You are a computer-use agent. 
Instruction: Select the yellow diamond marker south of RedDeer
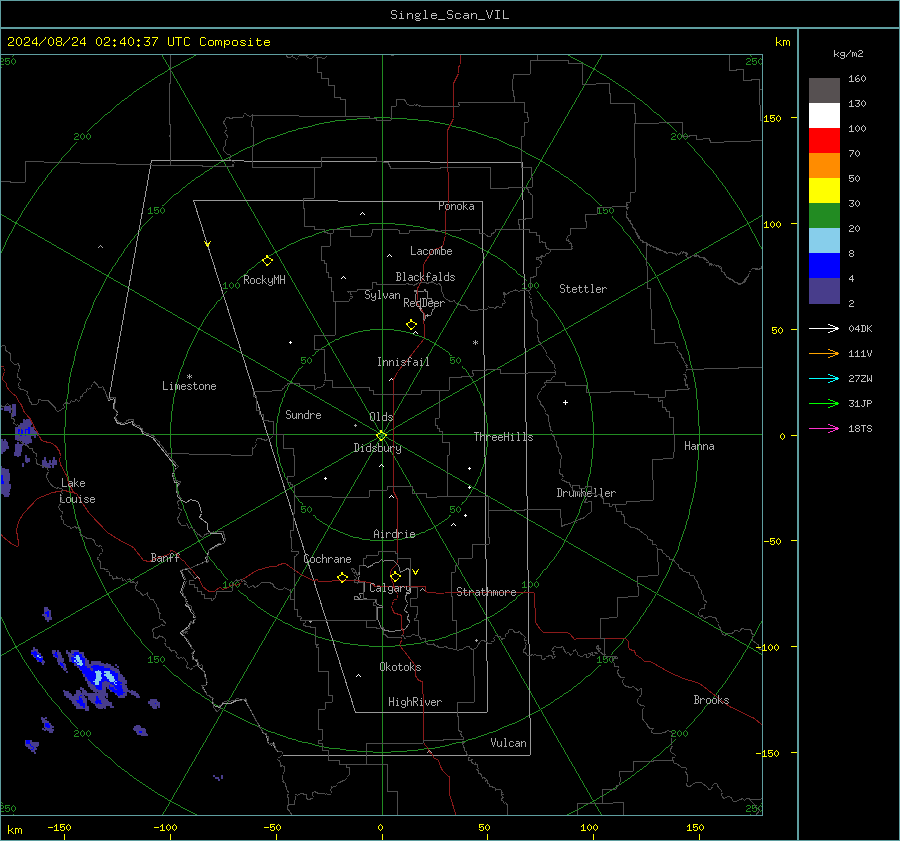(x=411, y=325)
